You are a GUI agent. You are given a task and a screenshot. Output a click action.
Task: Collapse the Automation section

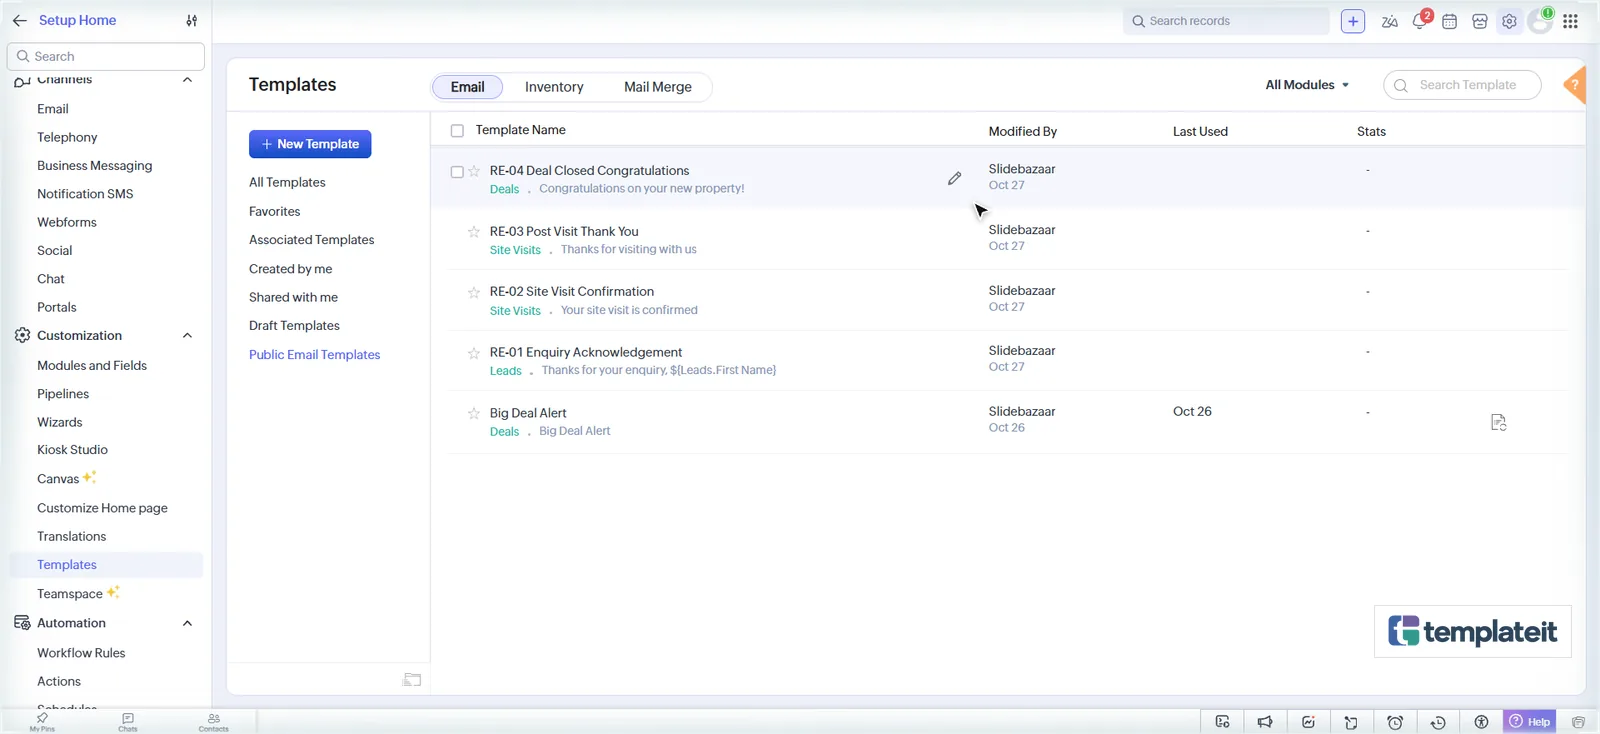click(x=187, y=623)
